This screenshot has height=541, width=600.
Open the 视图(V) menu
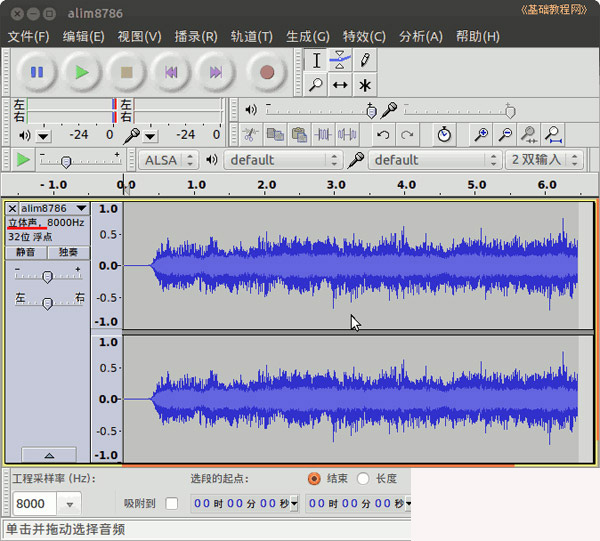139,37
